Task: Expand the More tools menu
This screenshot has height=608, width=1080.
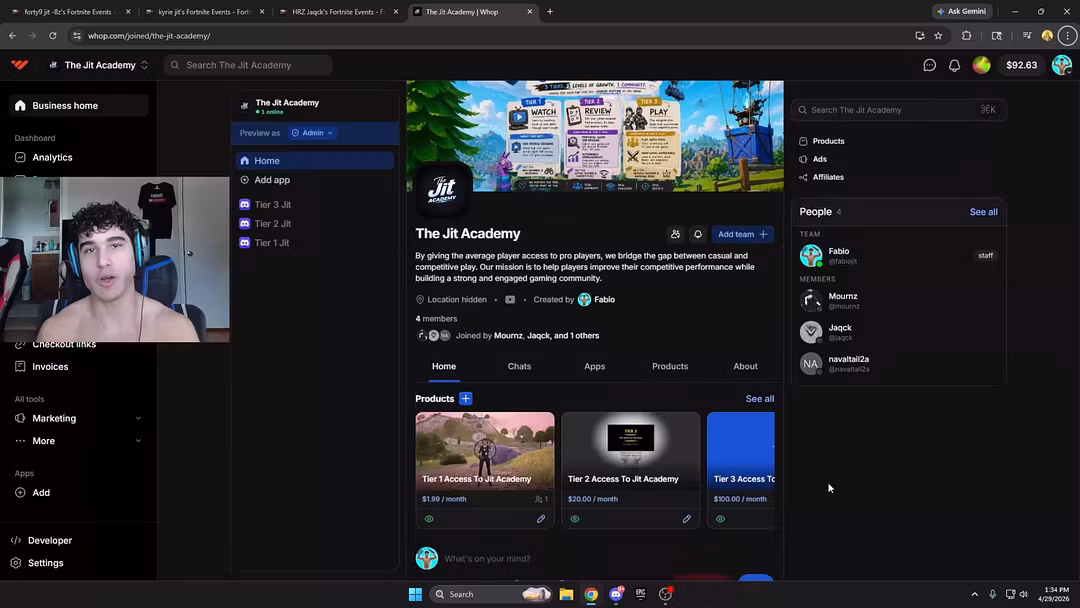Action: (x=79, y=441)
